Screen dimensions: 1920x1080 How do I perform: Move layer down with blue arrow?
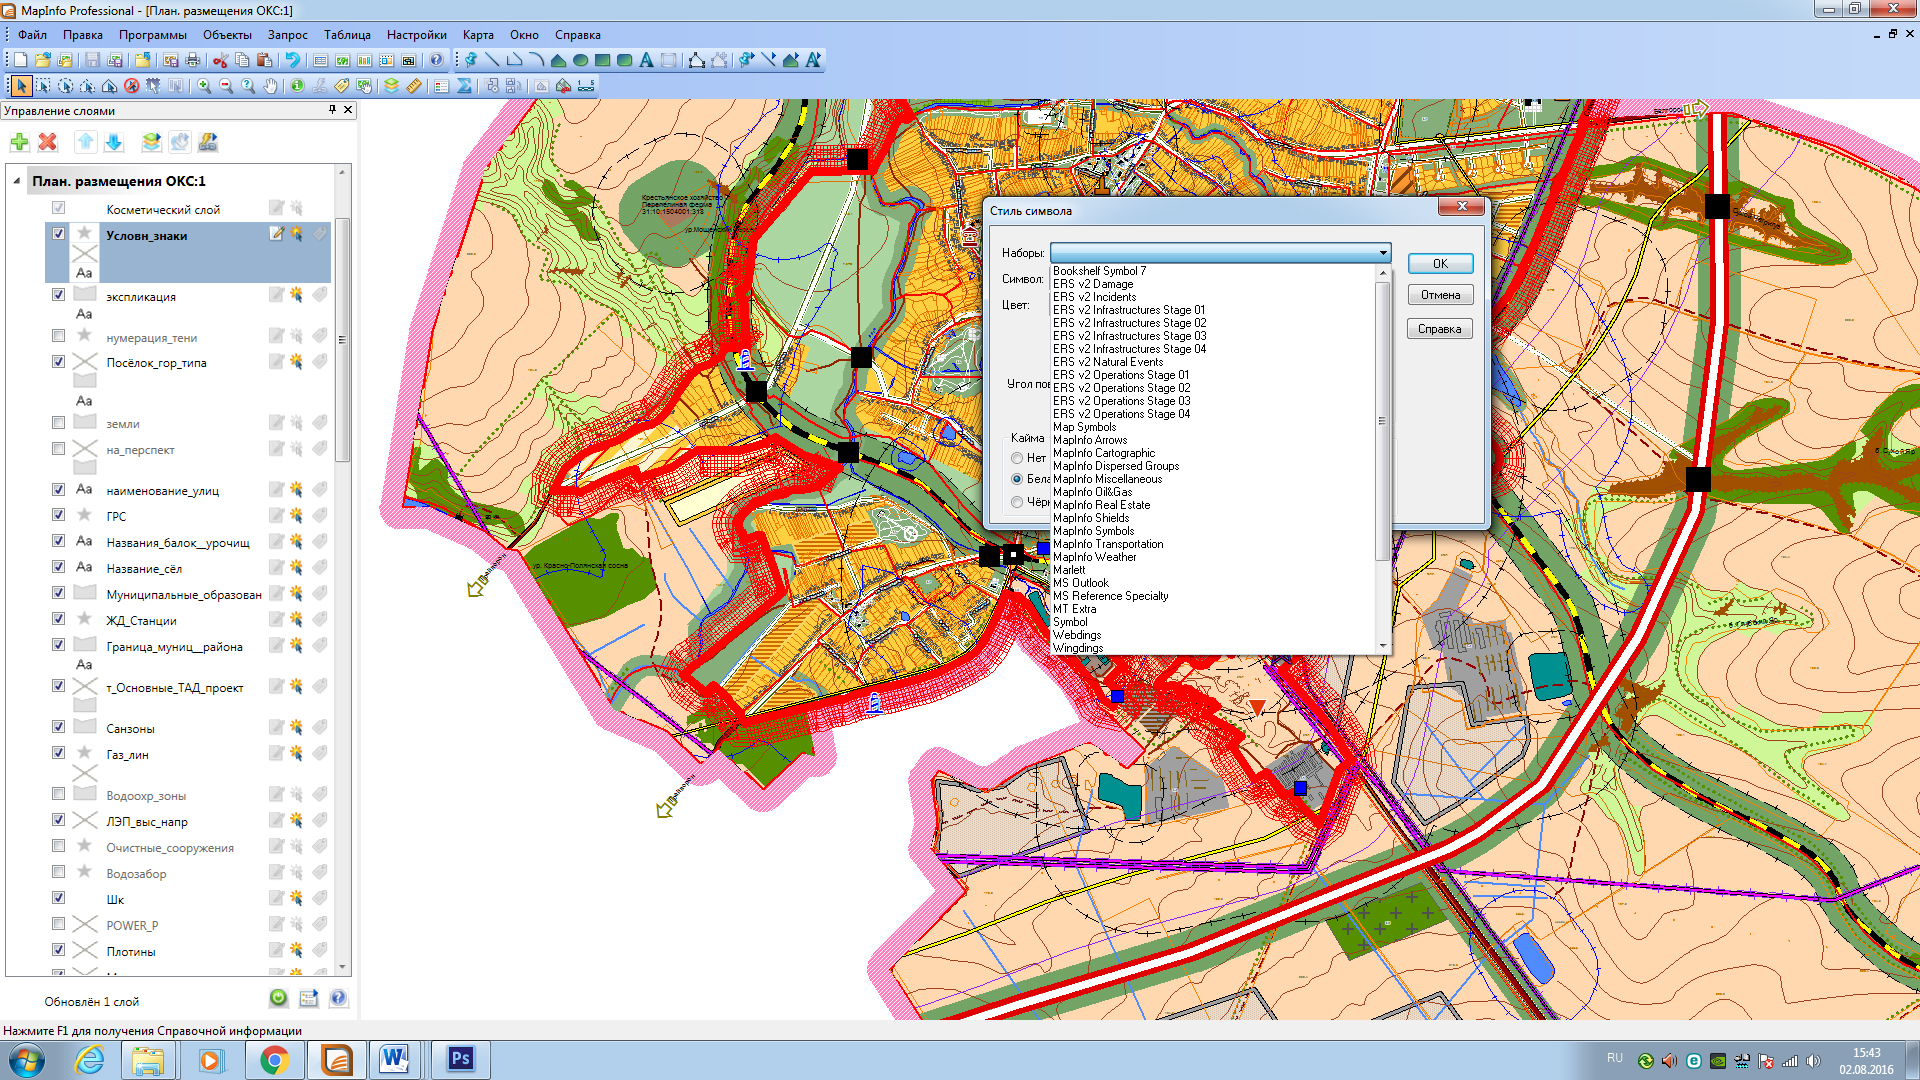(x=114, y=142)
